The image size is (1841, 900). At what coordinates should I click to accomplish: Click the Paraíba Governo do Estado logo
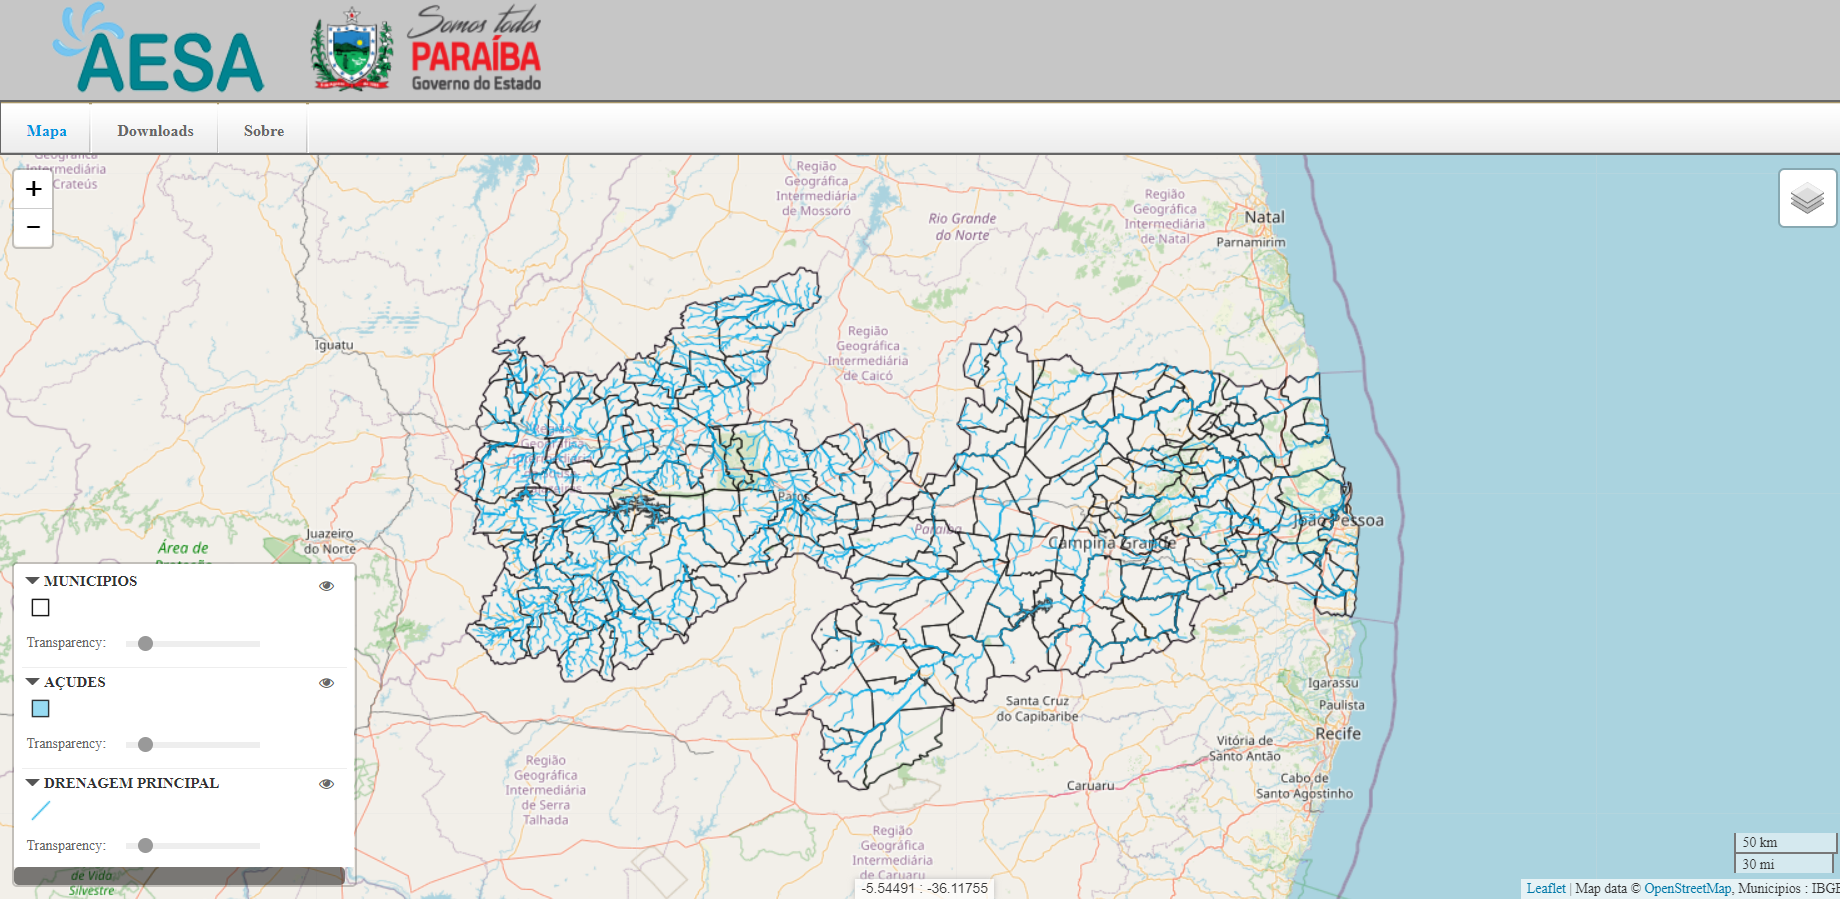[476, 49]
